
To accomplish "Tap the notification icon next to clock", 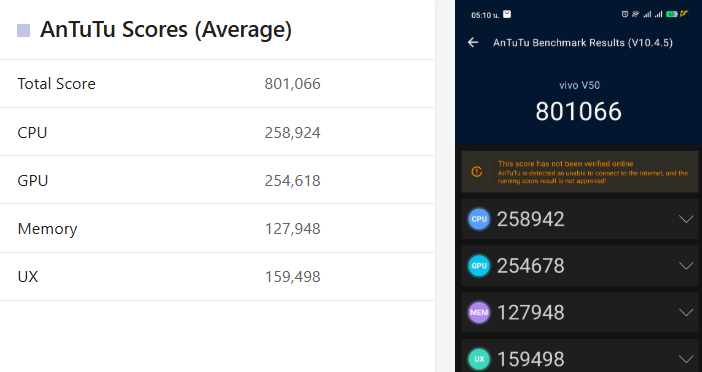I will pos(507,14).
